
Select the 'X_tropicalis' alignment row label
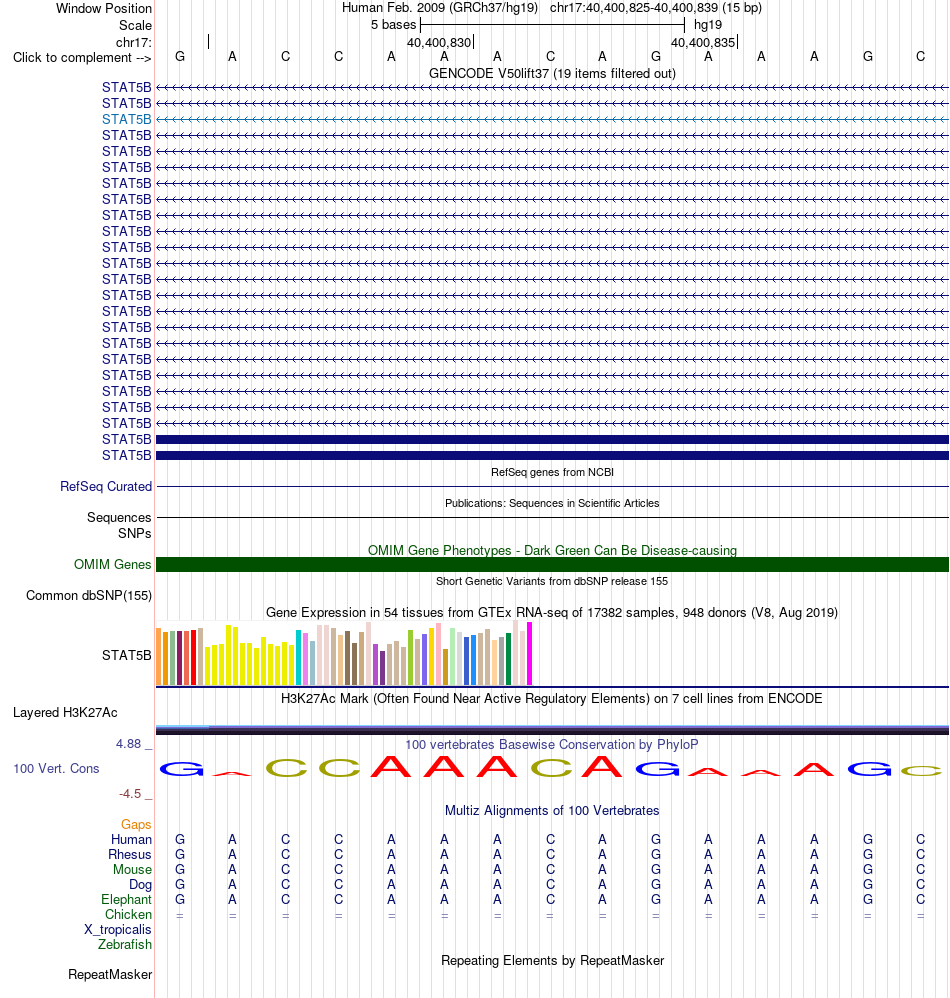coord(118,929)
